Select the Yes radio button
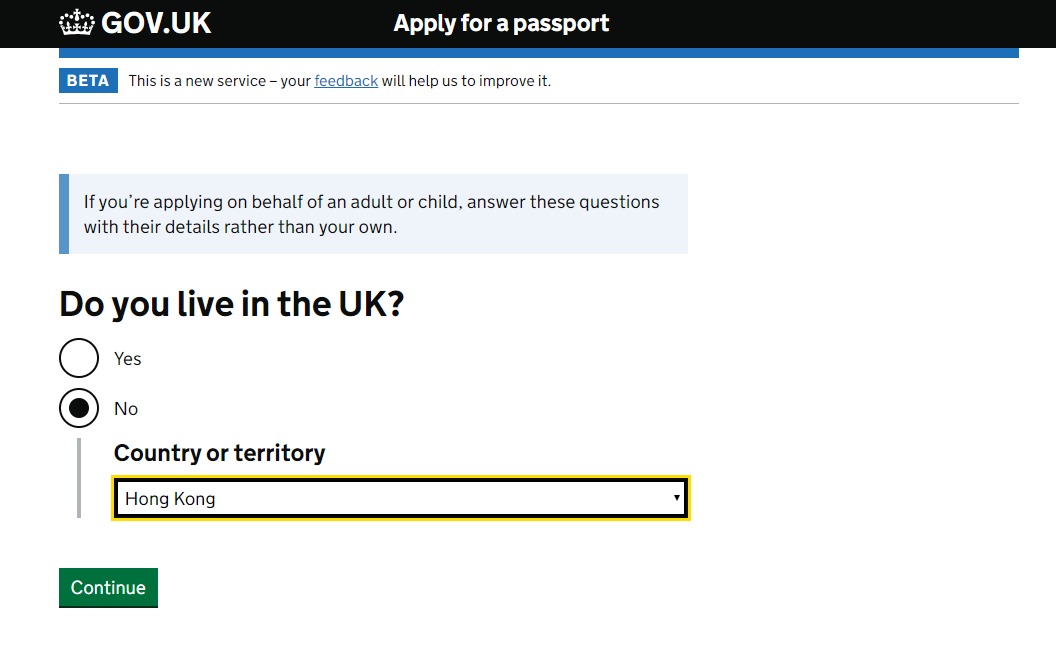 79,358
